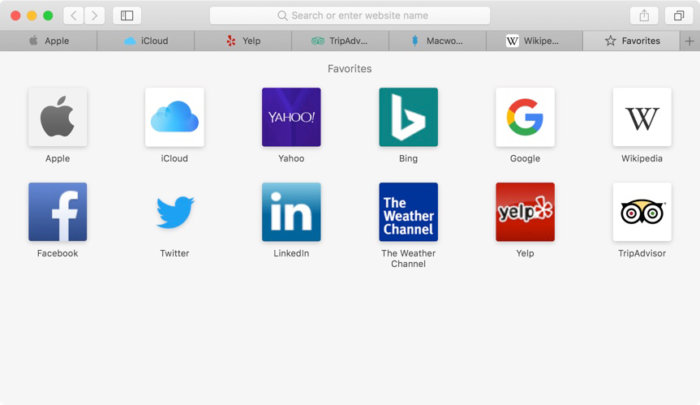
Task: Open the Google favorite tile
Action: tap(525, 117)
